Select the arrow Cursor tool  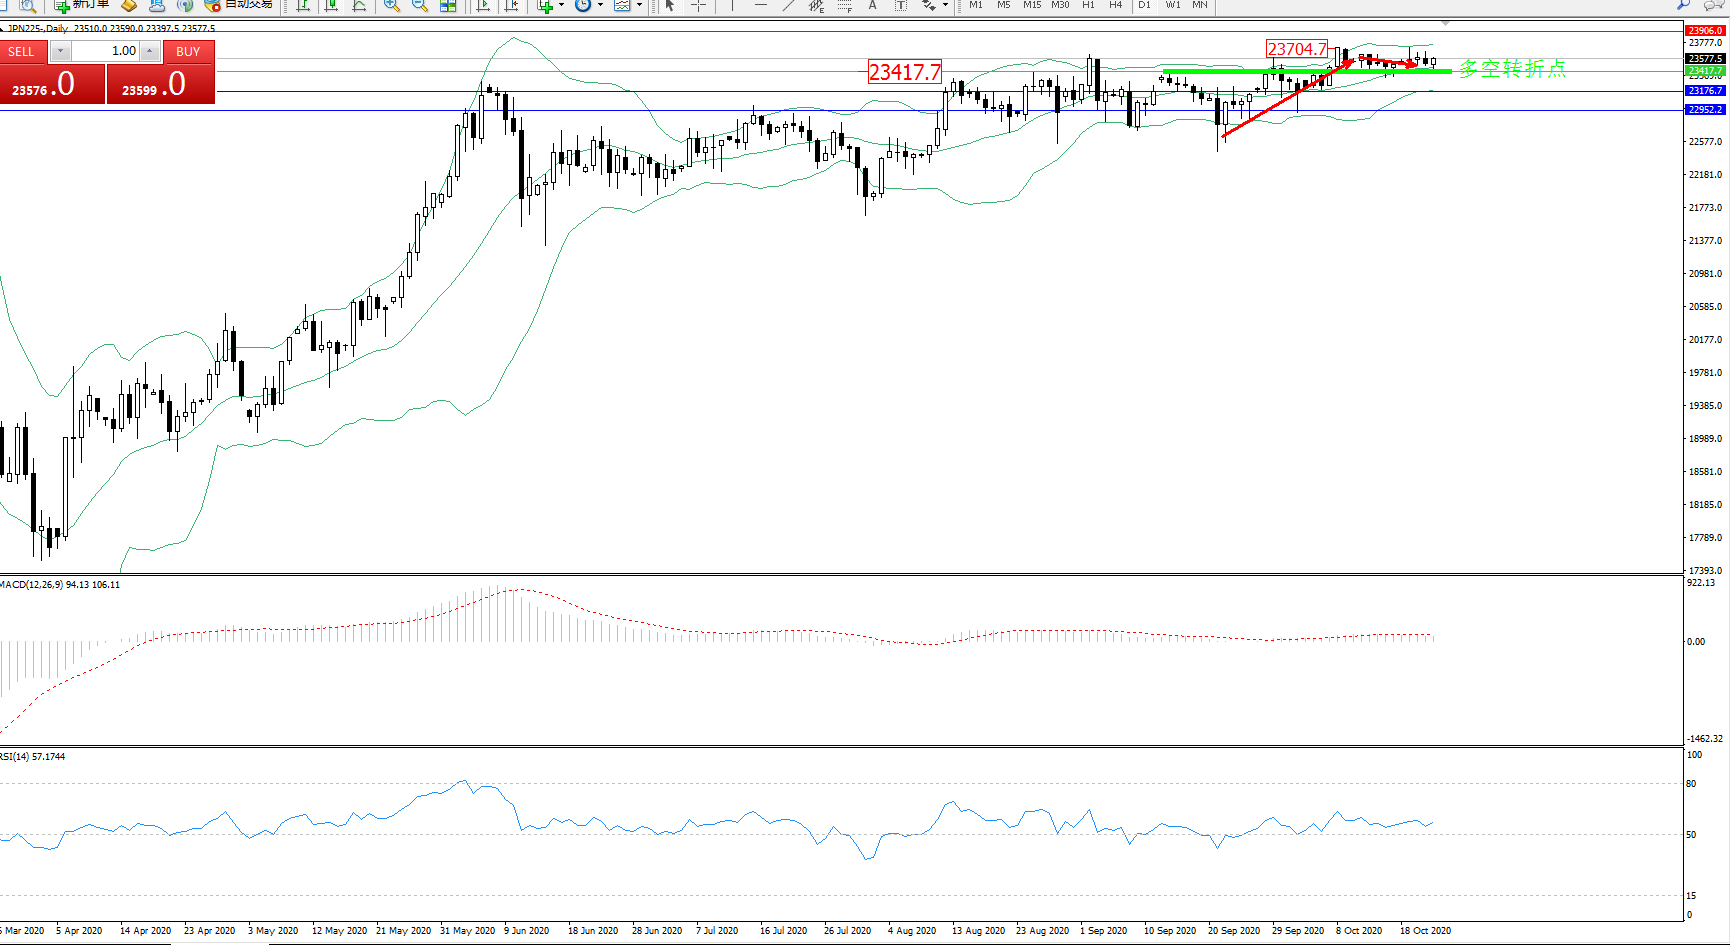pos(670,5)
